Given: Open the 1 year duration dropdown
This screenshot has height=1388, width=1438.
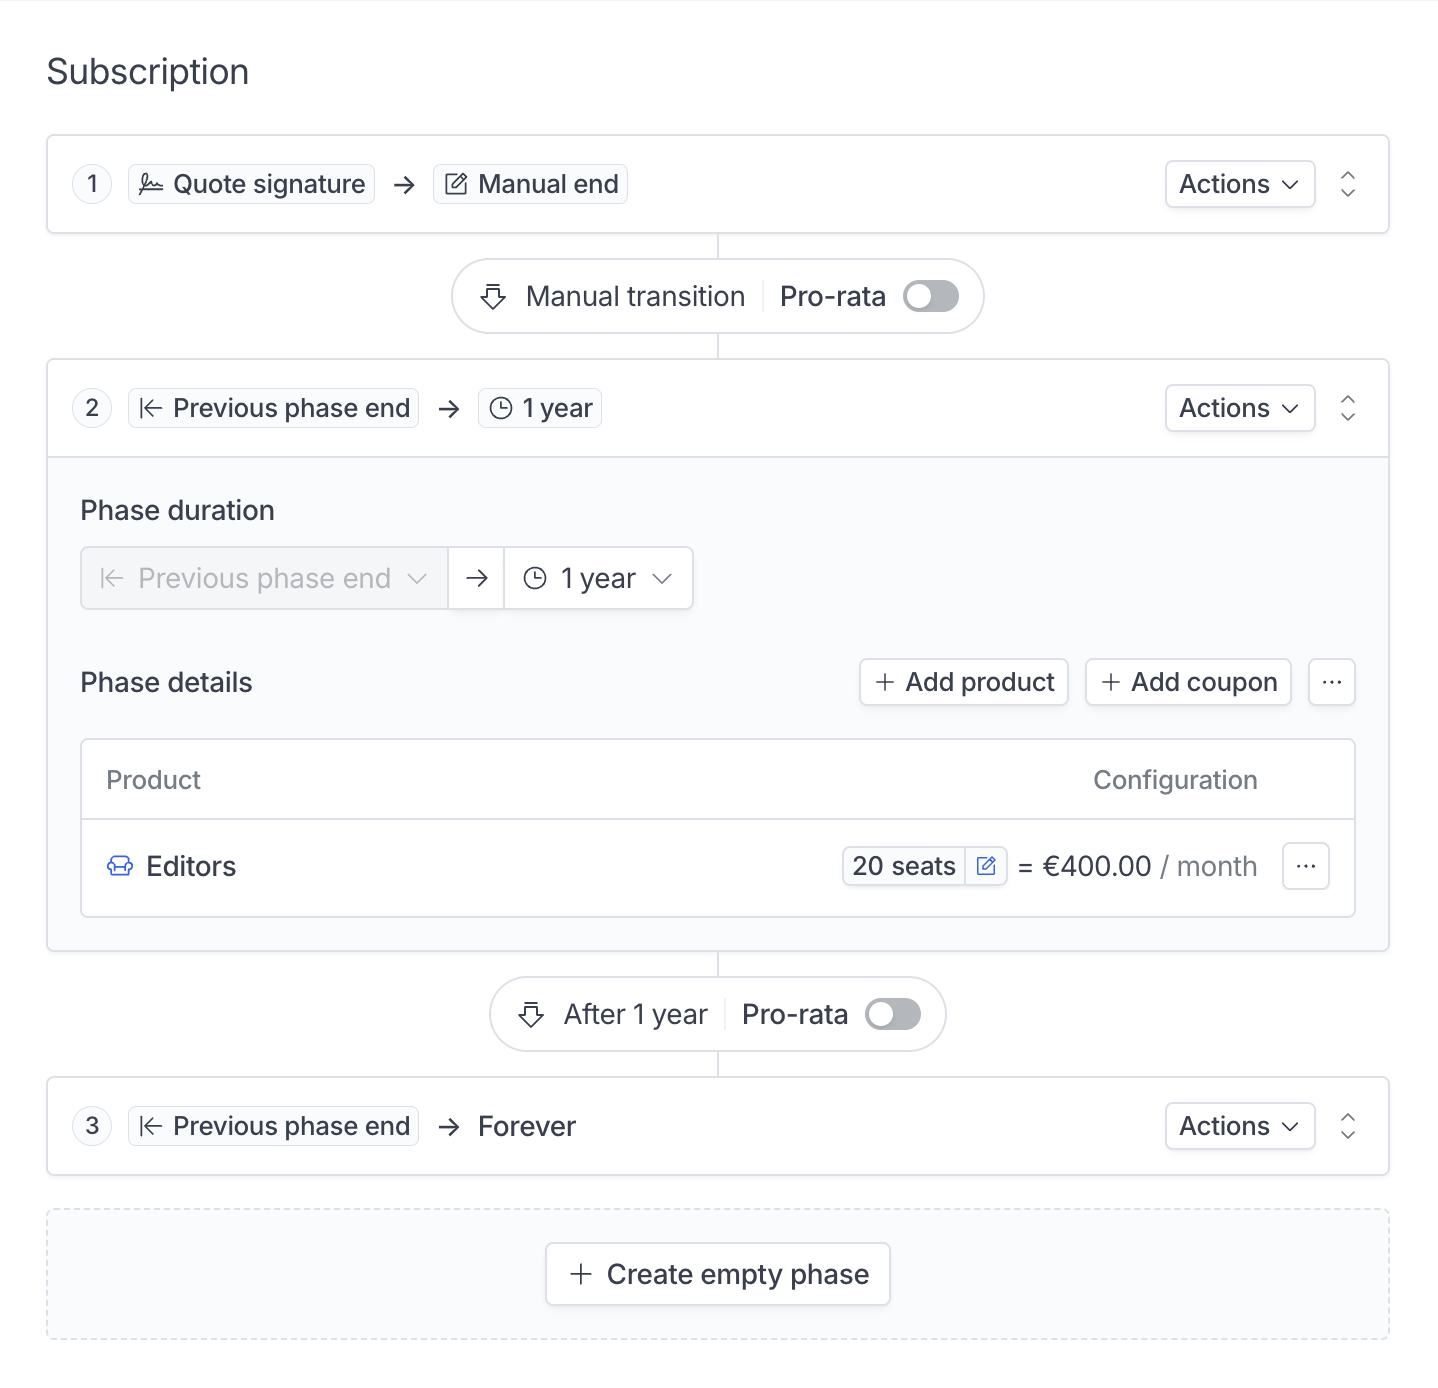Looking at the screenshot, I should pyautogui.click(x=598, y=578).
